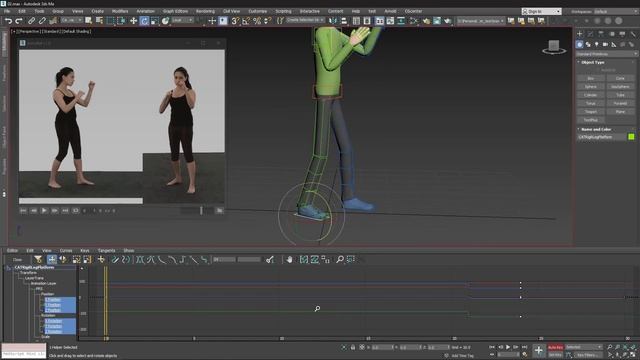Click the green object color swatch
Screen dimensions: 640x360
(x=631, y=137)
